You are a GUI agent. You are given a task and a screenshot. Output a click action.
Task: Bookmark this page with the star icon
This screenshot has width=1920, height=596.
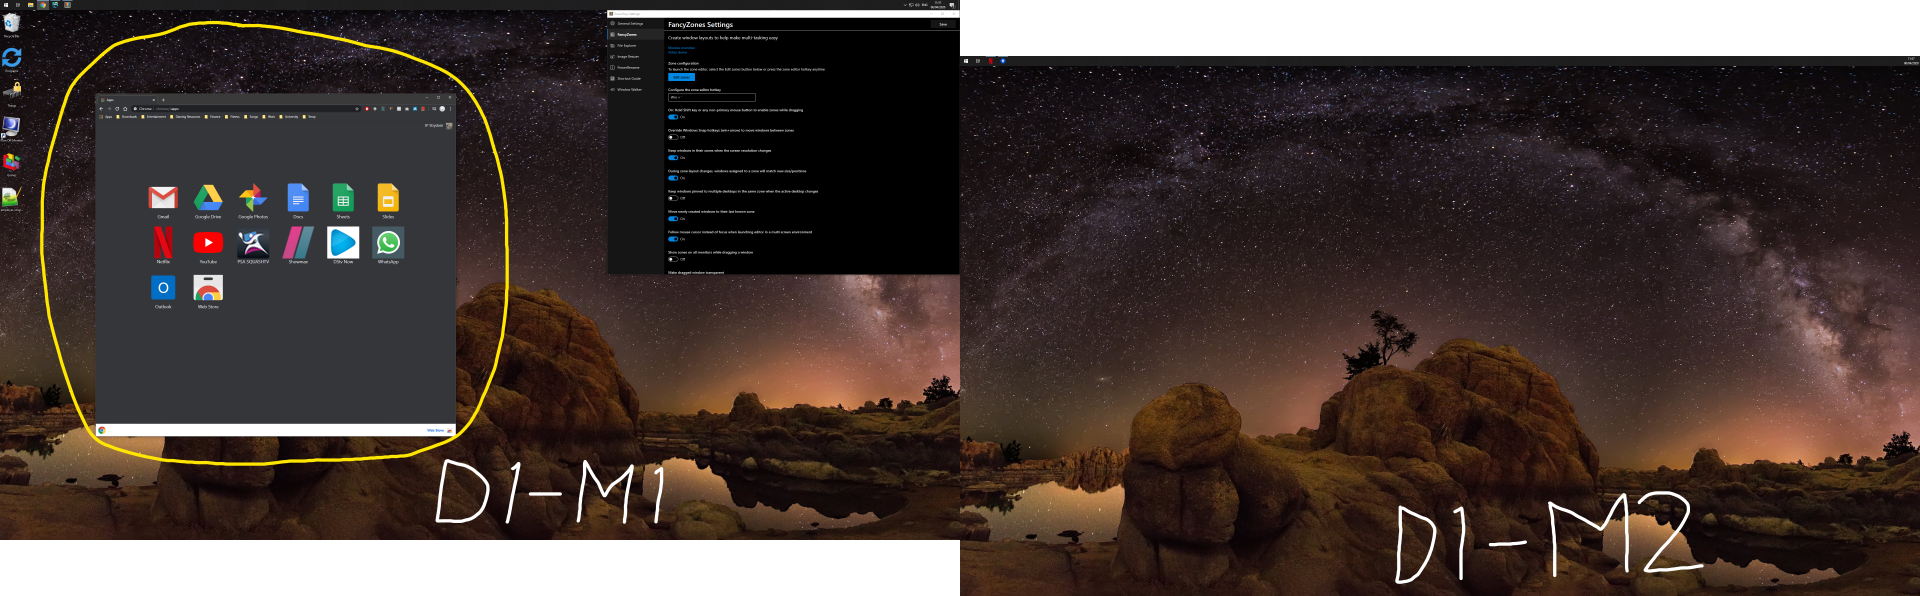tap(357, 109)
